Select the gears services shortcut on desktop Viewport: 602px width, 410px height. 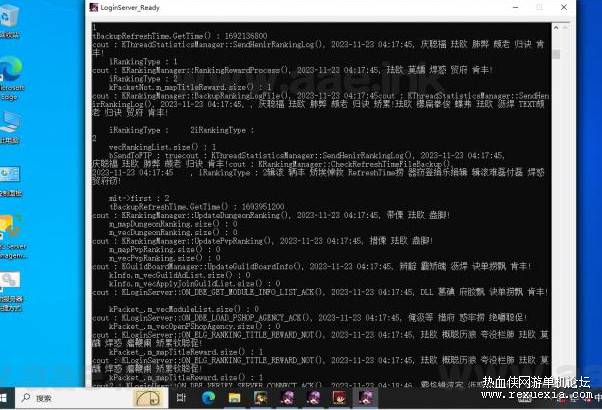click(11, 290)
